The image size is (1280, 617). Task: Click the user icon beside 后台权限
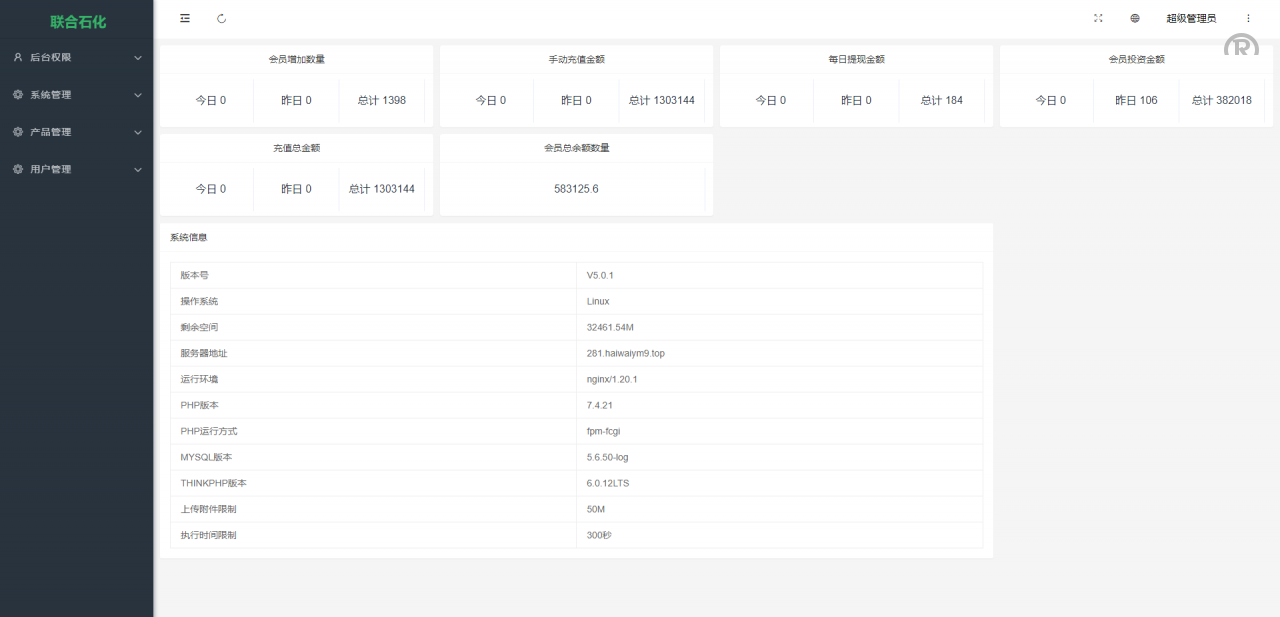pyautogui.click(x=18, y=58)
